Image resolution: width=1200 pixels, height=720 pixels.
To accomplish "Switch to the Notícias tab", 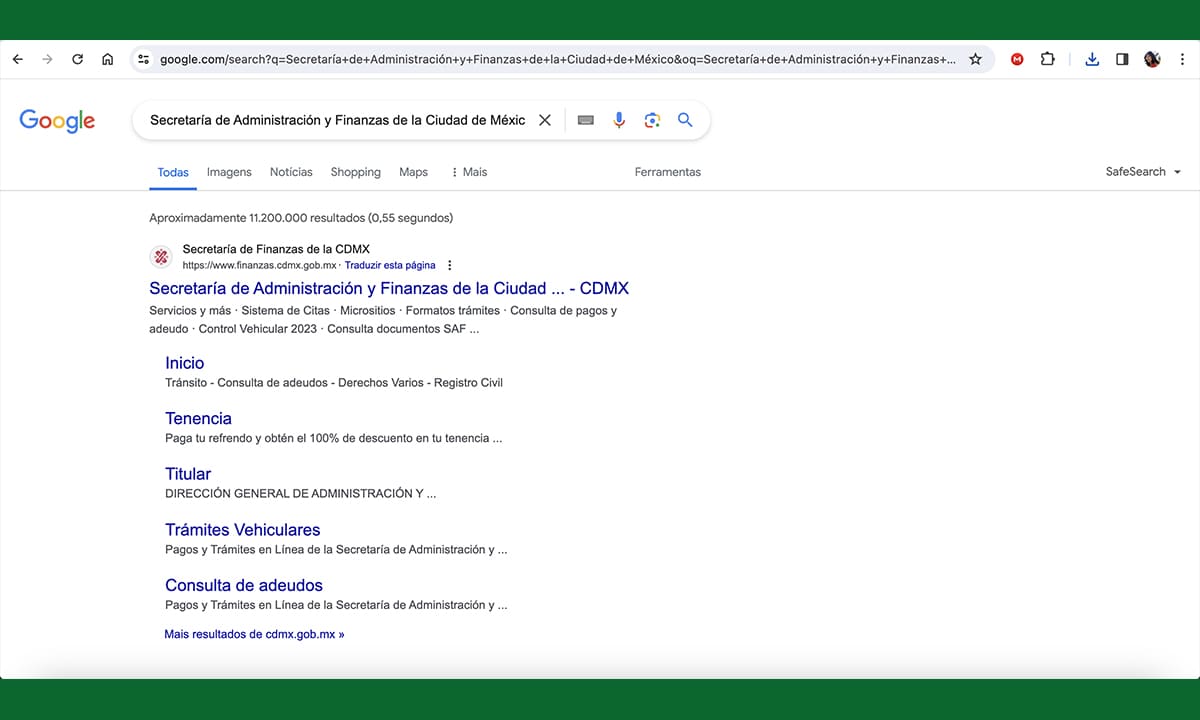I will [x=291, y=172].
